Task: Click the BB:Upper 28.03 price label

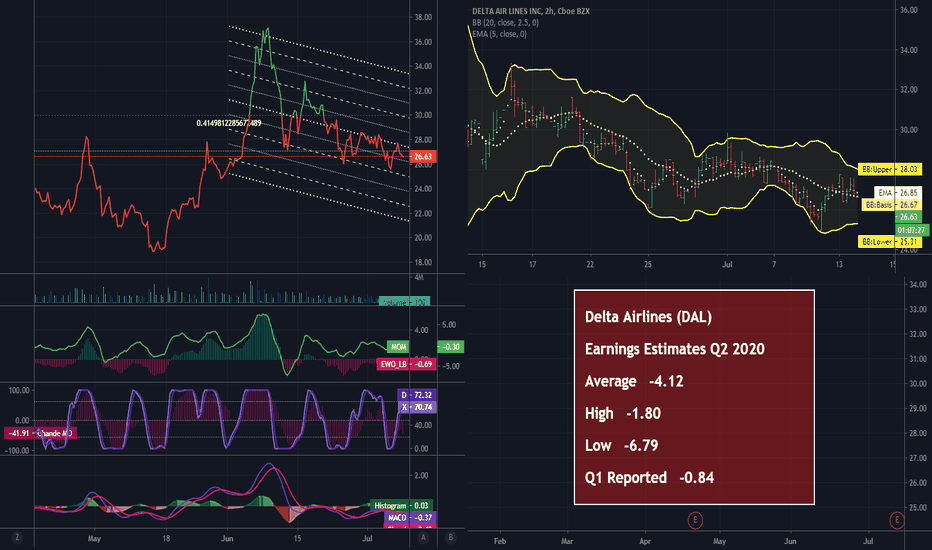Action: (890, 169)
